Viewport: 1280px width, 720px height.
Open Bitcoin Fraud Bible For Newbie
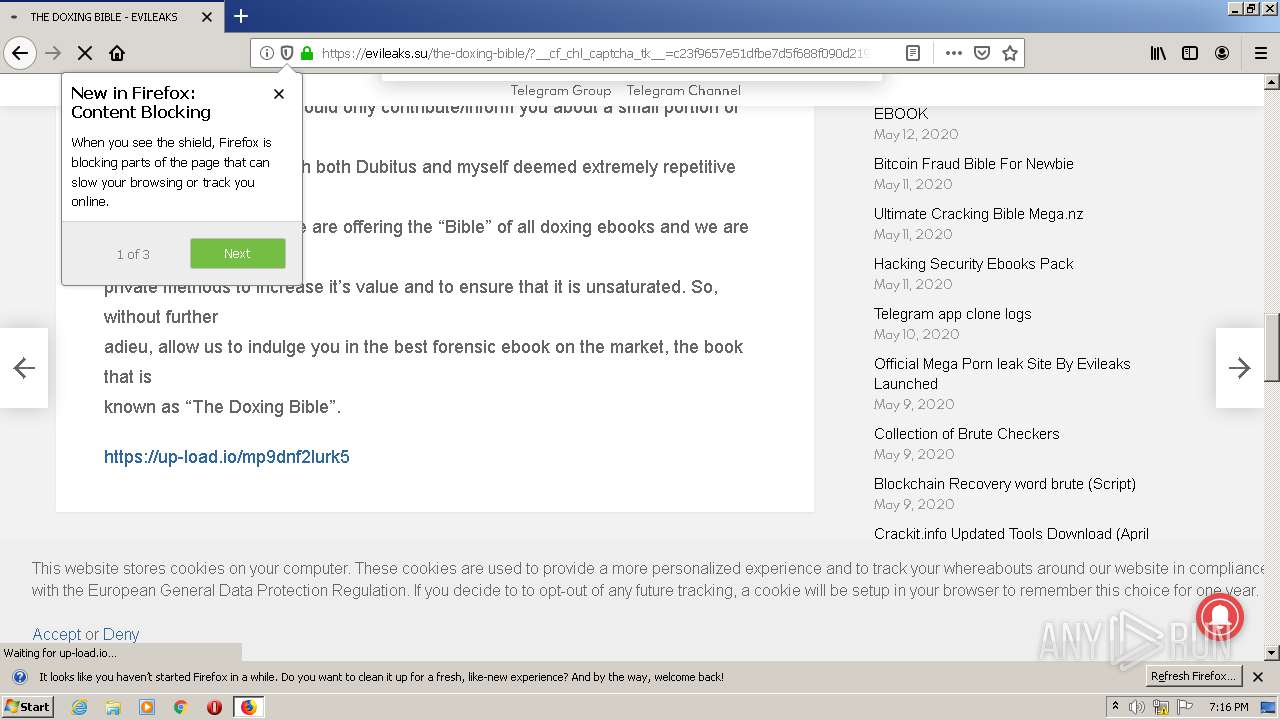tap(974, 164)
